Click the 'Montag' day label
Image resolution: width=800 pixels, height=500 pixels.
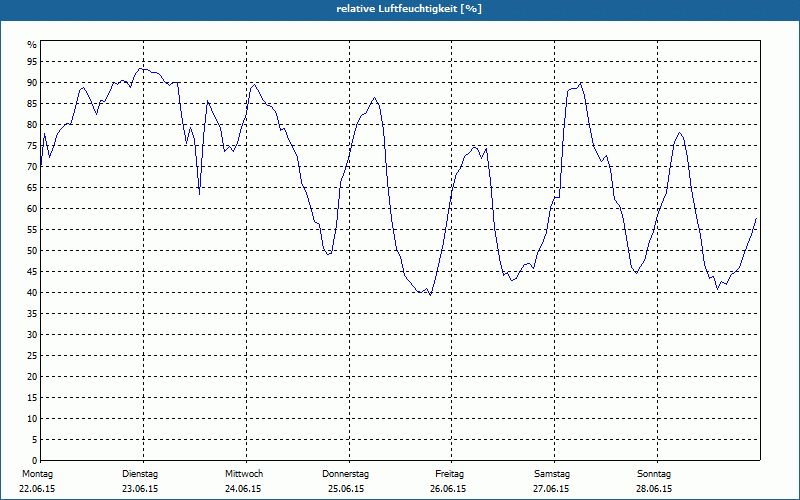tap(38, 474)
